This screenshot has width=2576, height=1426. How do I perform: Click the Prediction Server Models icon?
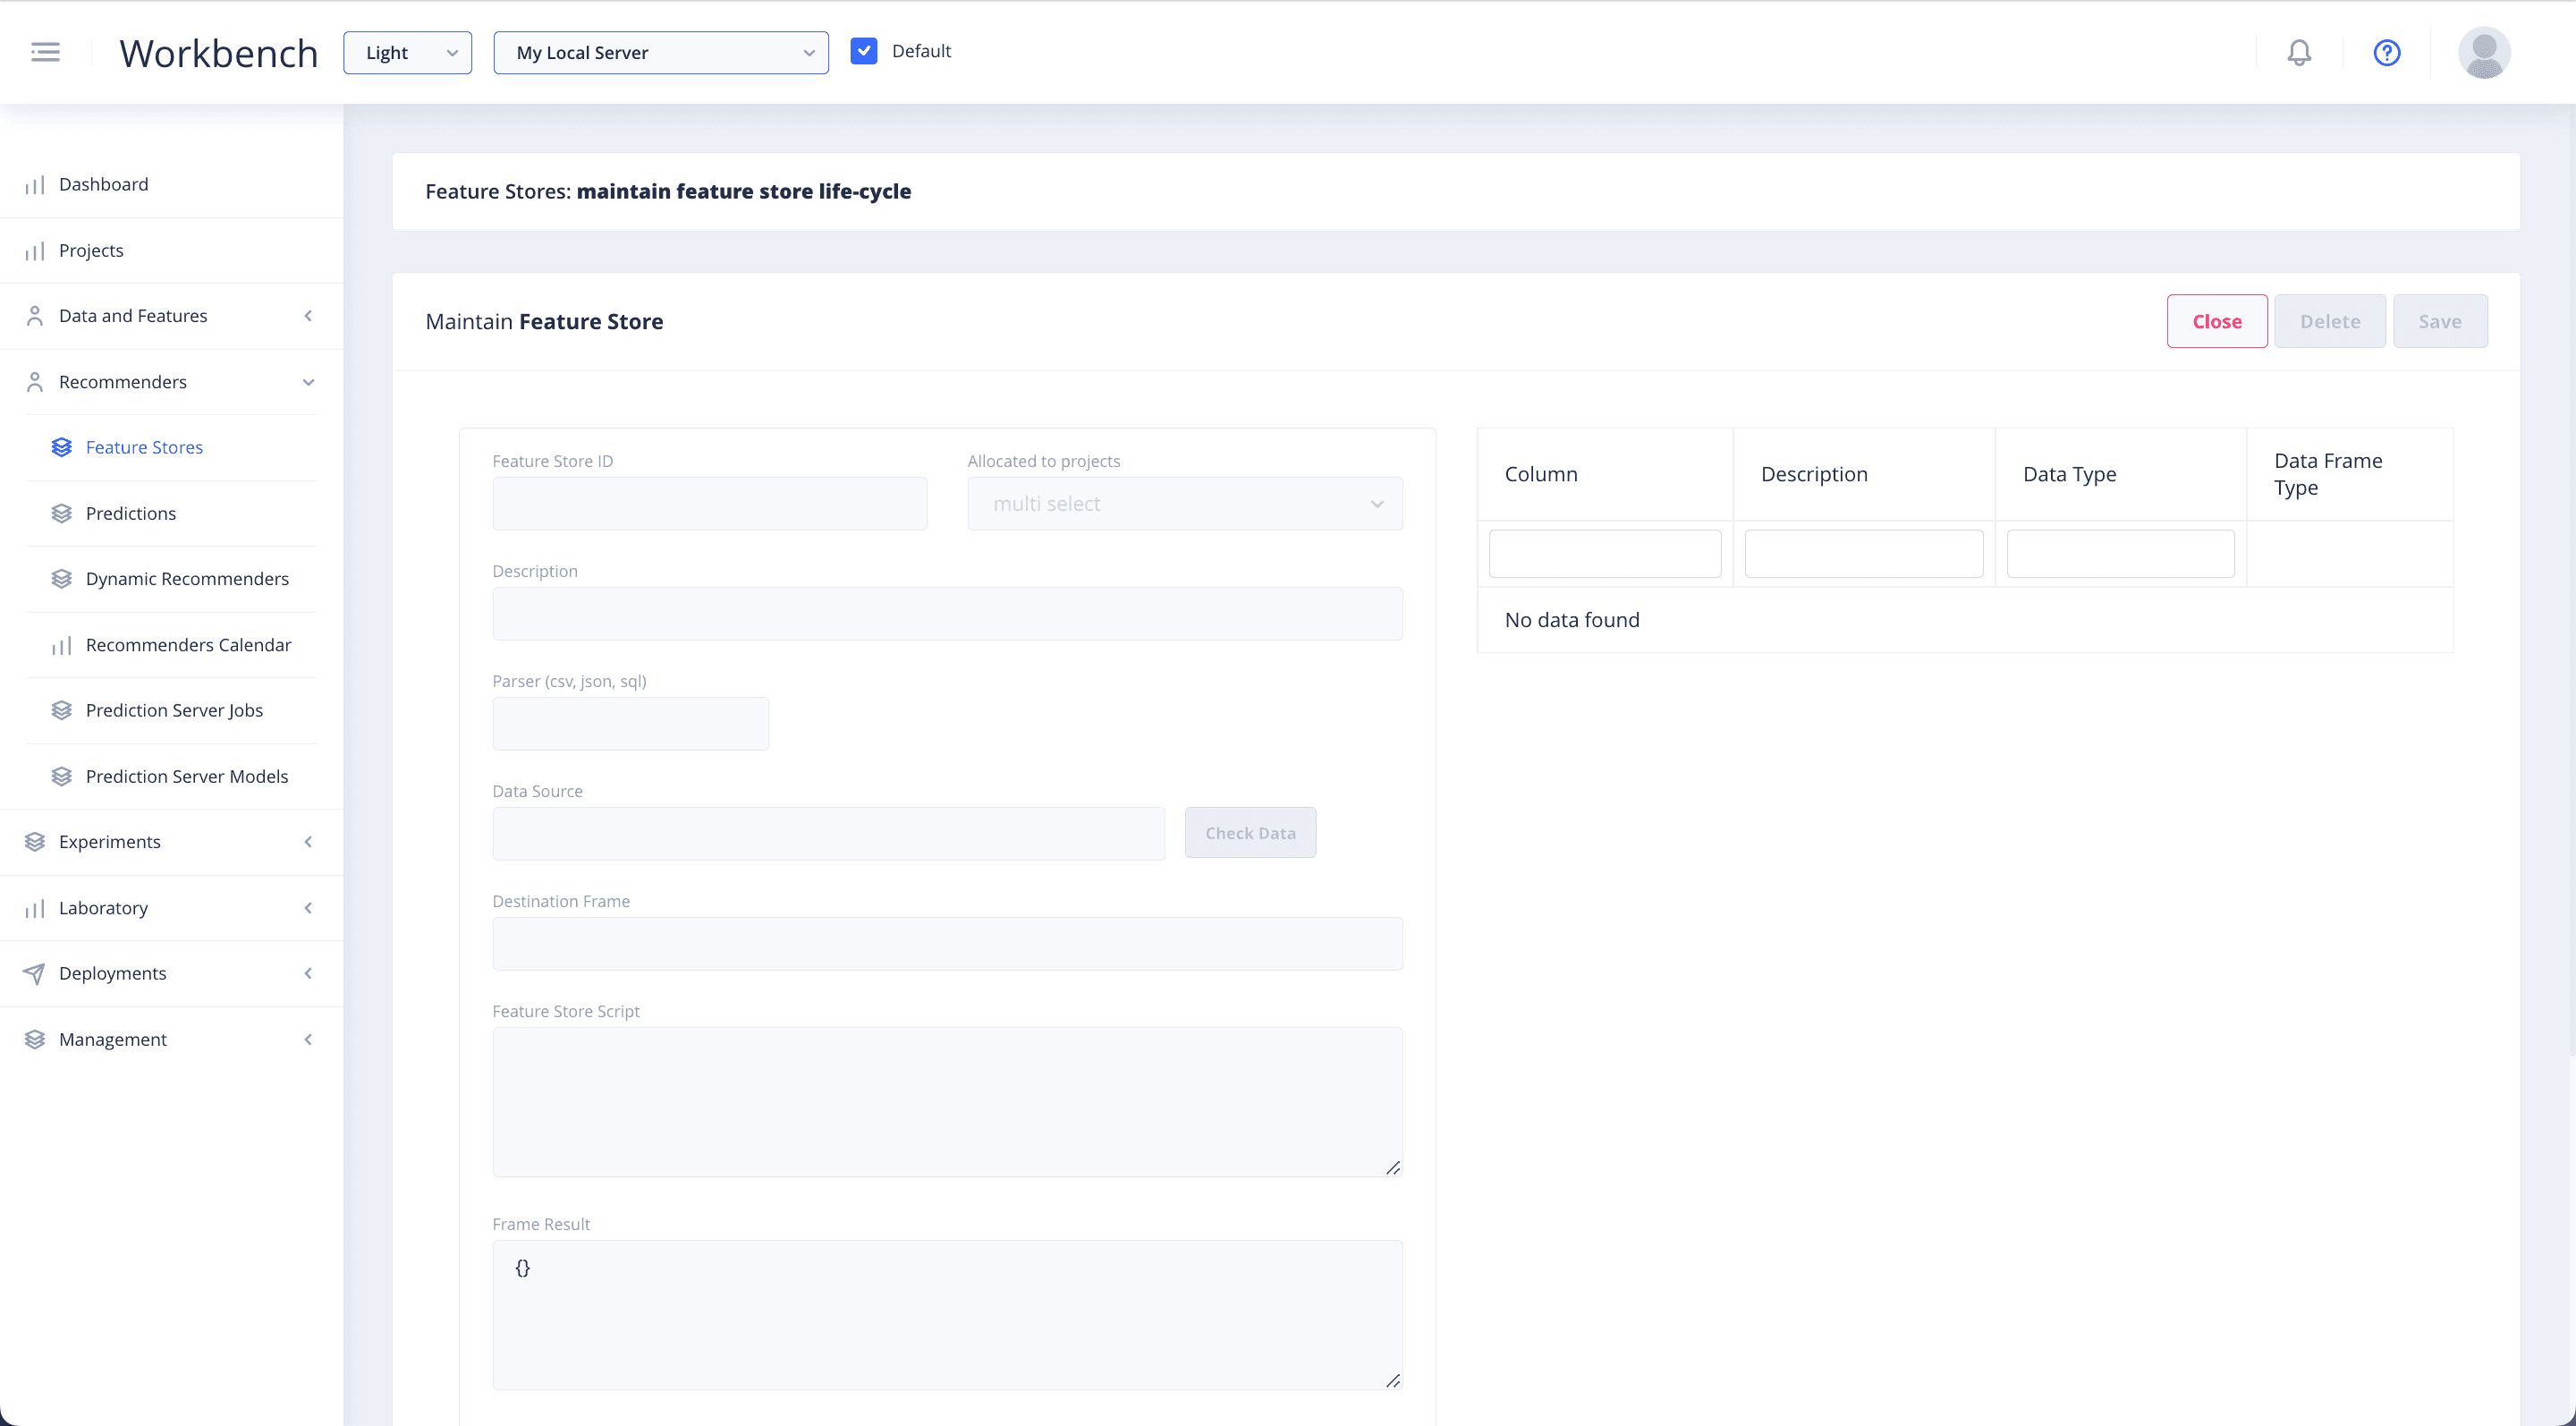(x=62, y=775)
